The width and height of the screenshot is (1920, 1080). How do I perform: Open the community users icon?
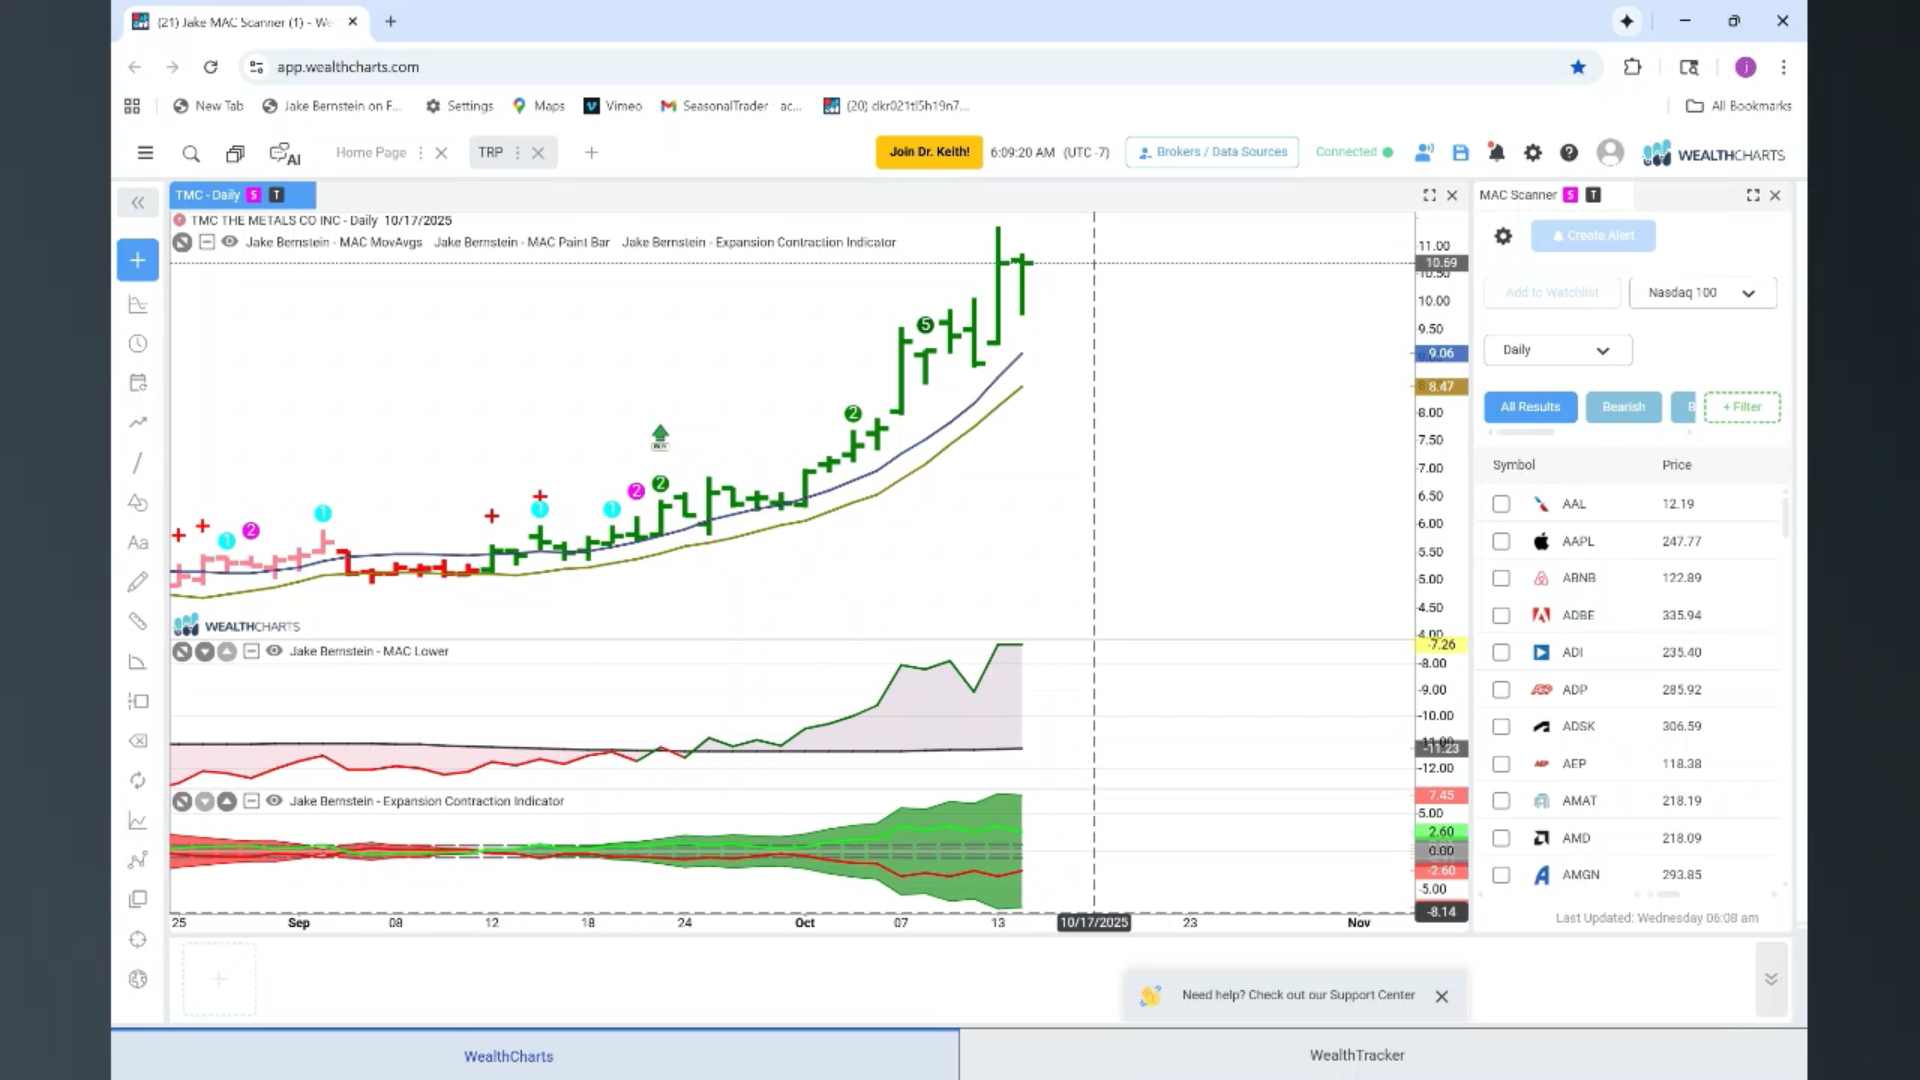pos(1424,153)
